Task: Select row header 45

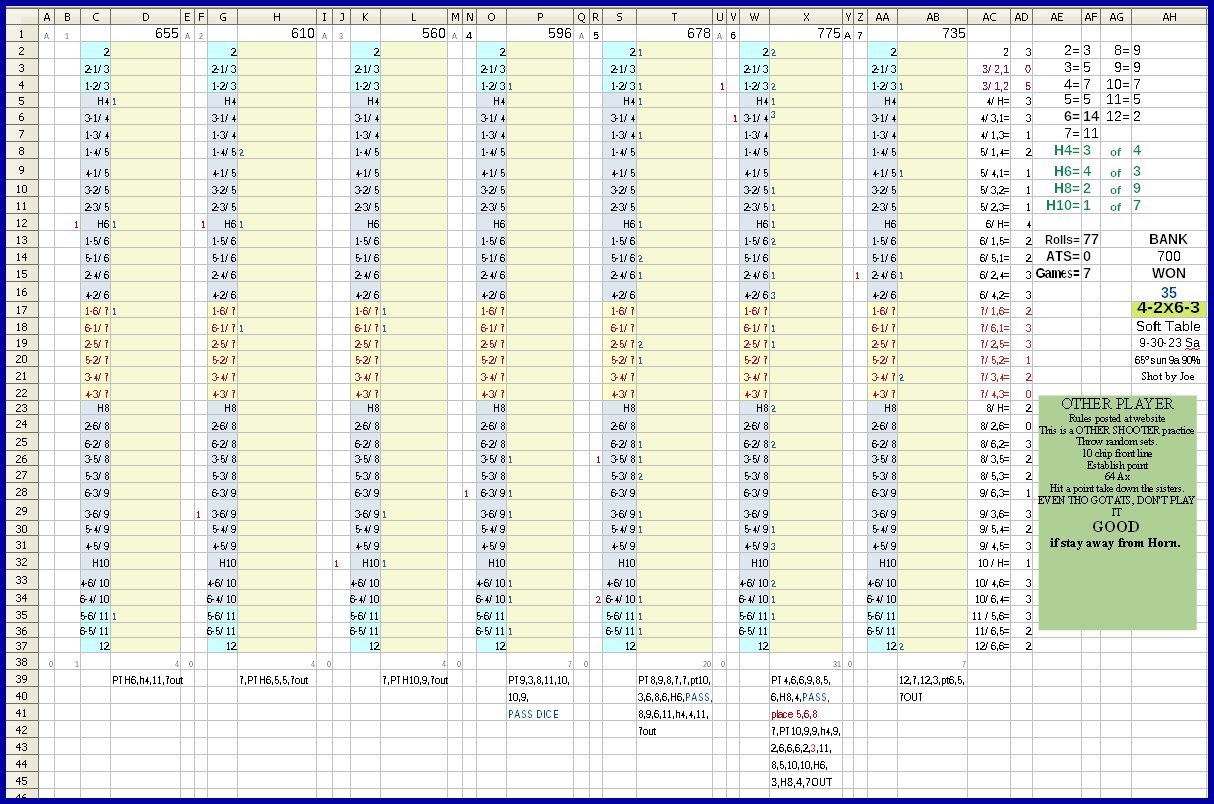Action: [20, 781]
